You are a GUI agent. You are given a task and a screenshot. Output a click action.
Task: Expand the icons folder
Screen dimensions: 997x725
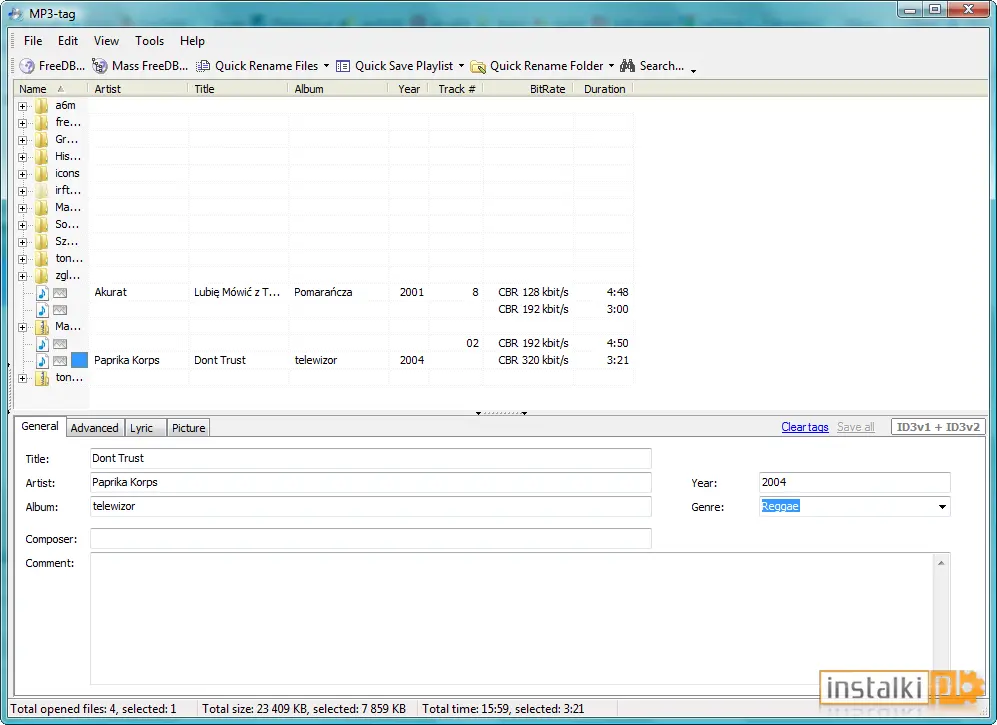tap(23, 174)
